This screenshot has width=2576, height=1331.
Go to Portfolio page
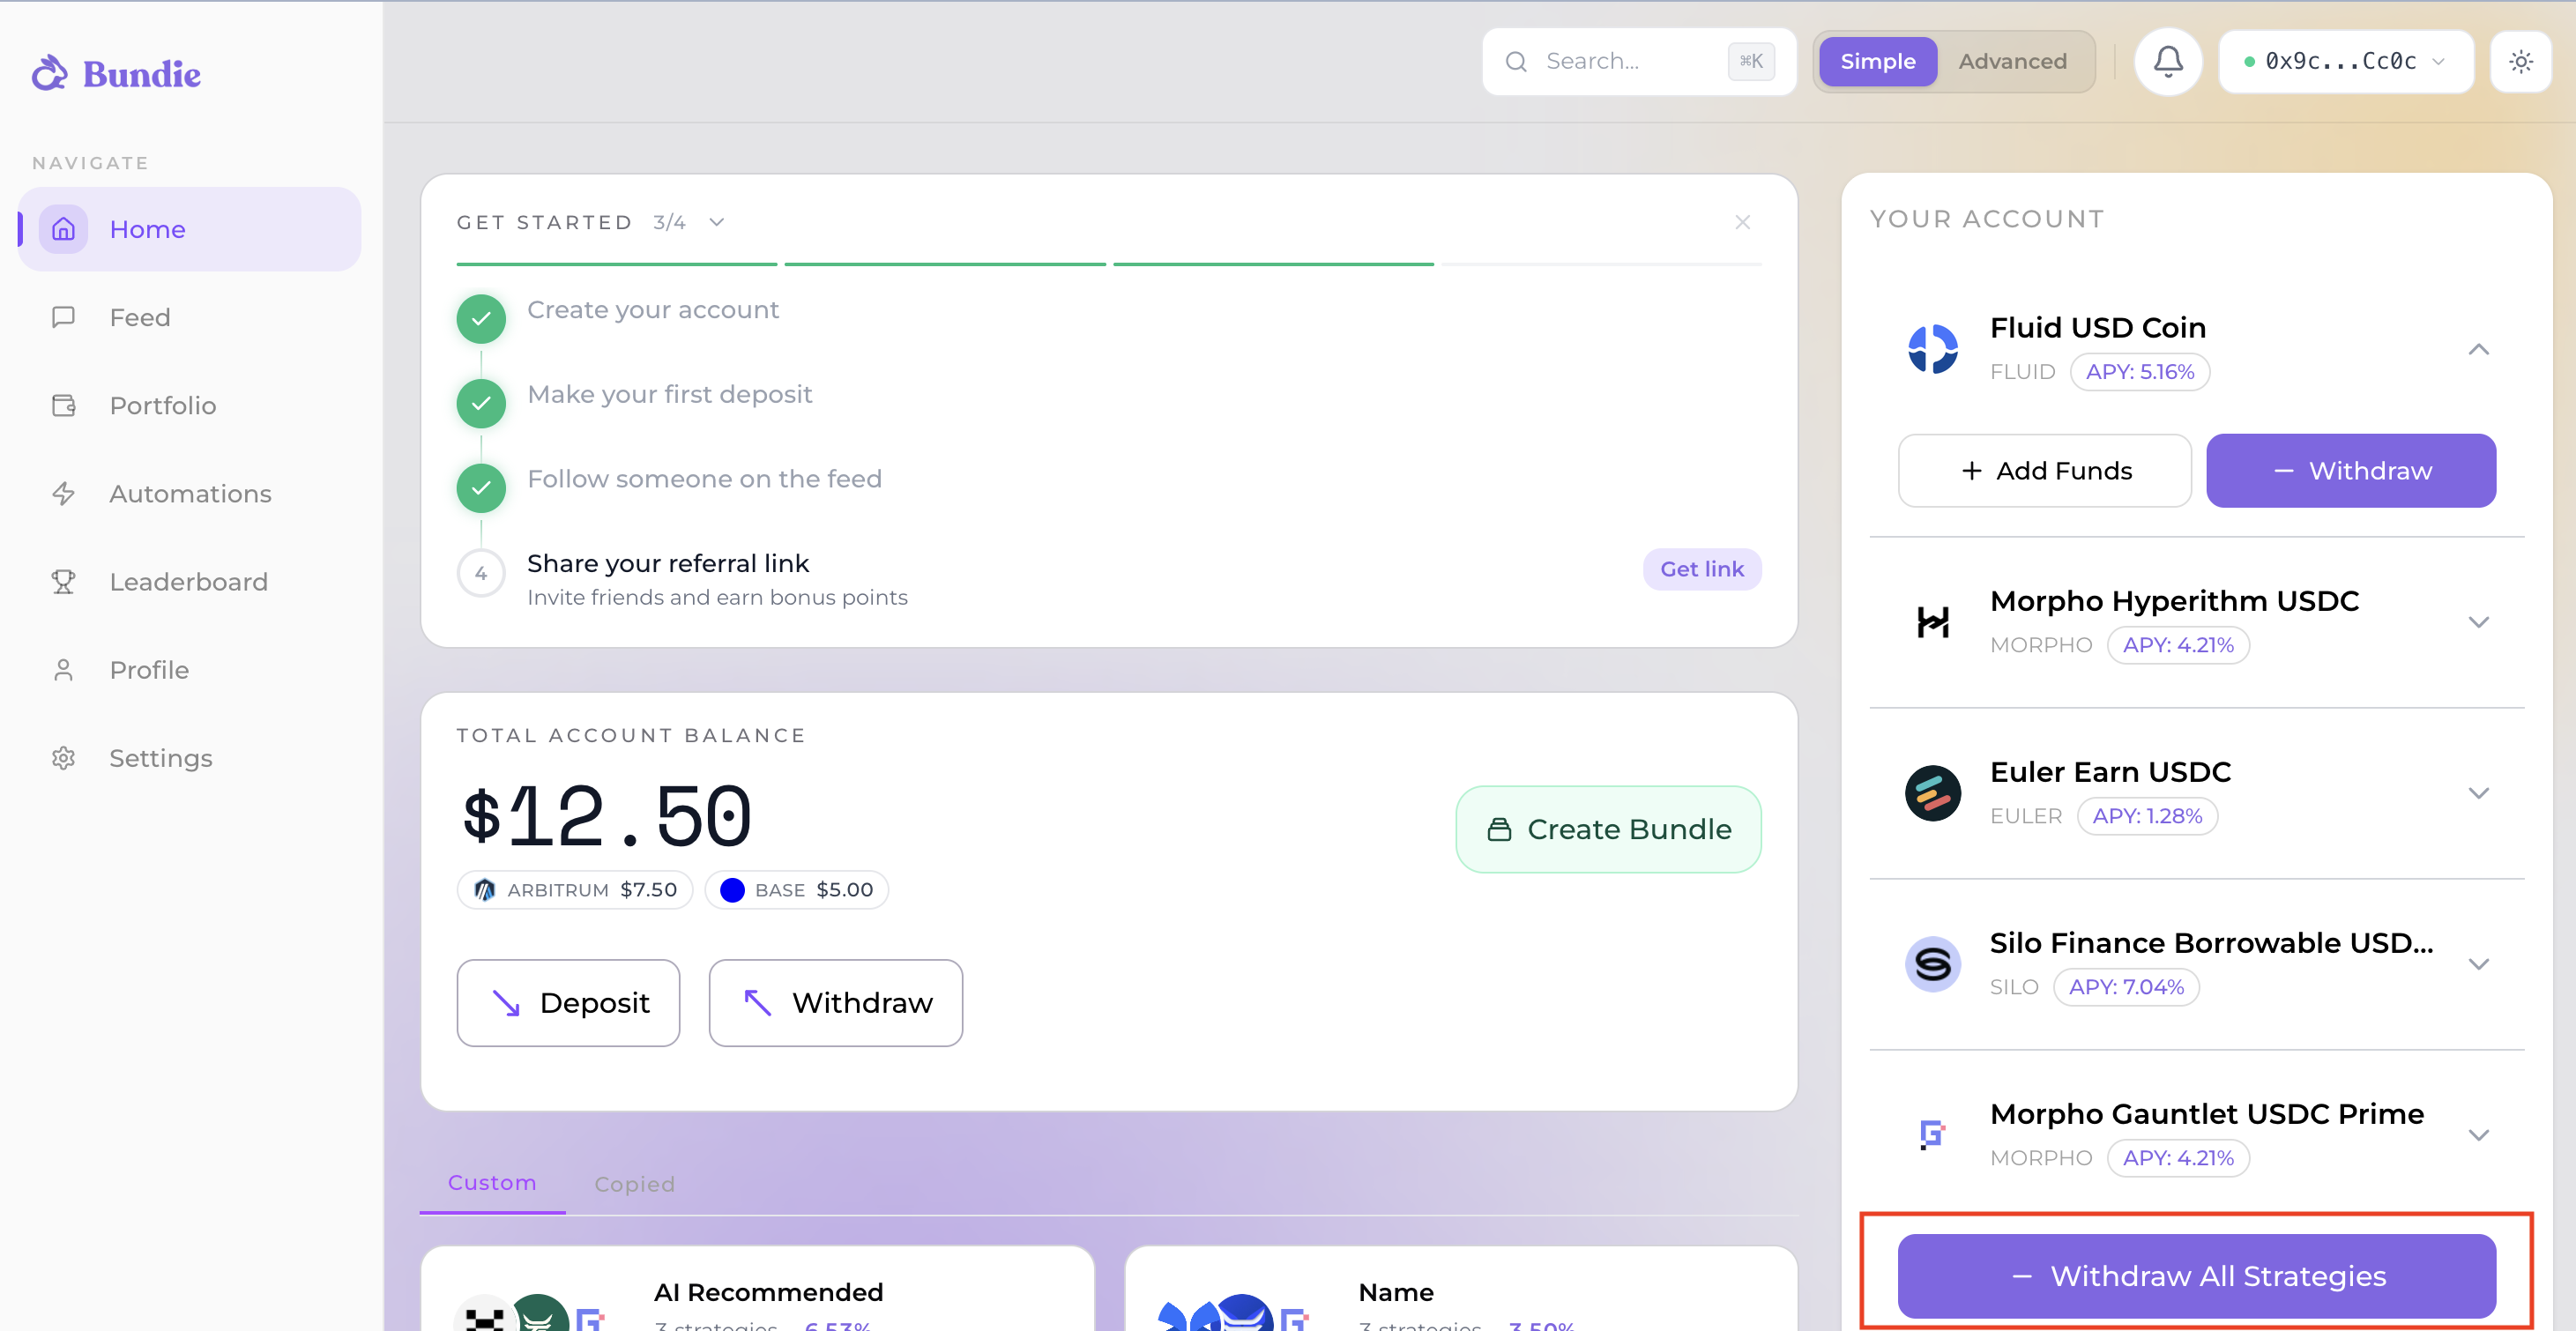(x=189, y=405)
